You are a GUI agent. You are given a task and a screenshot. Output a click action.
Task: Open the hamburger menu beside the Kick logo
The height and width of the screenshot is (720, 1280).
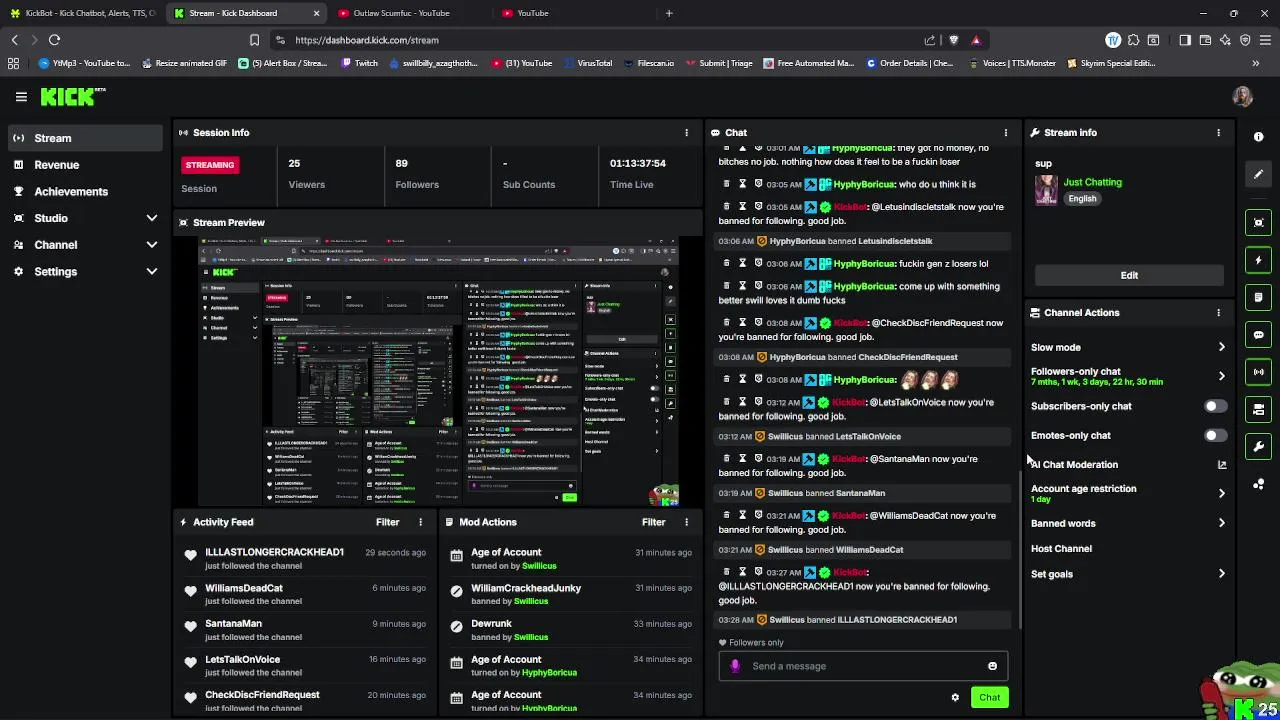(21, 97)
